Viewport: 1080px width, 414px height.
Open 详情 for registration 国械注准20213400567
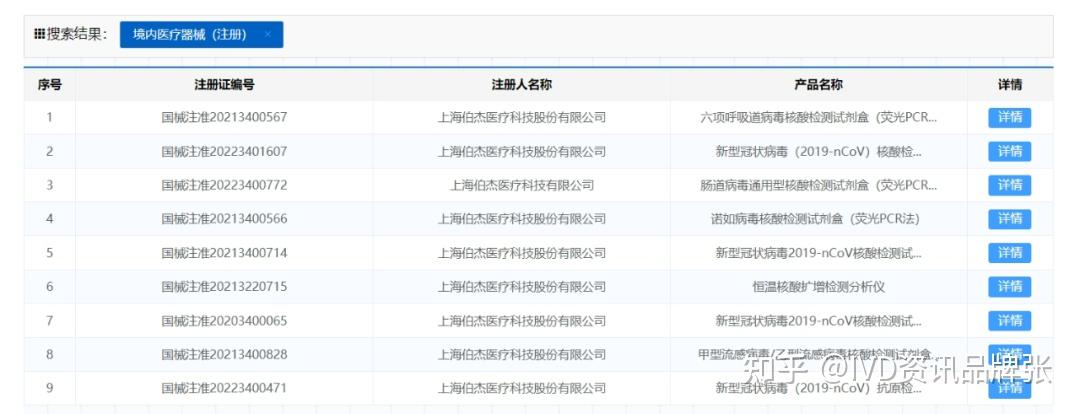(1009, 117)
